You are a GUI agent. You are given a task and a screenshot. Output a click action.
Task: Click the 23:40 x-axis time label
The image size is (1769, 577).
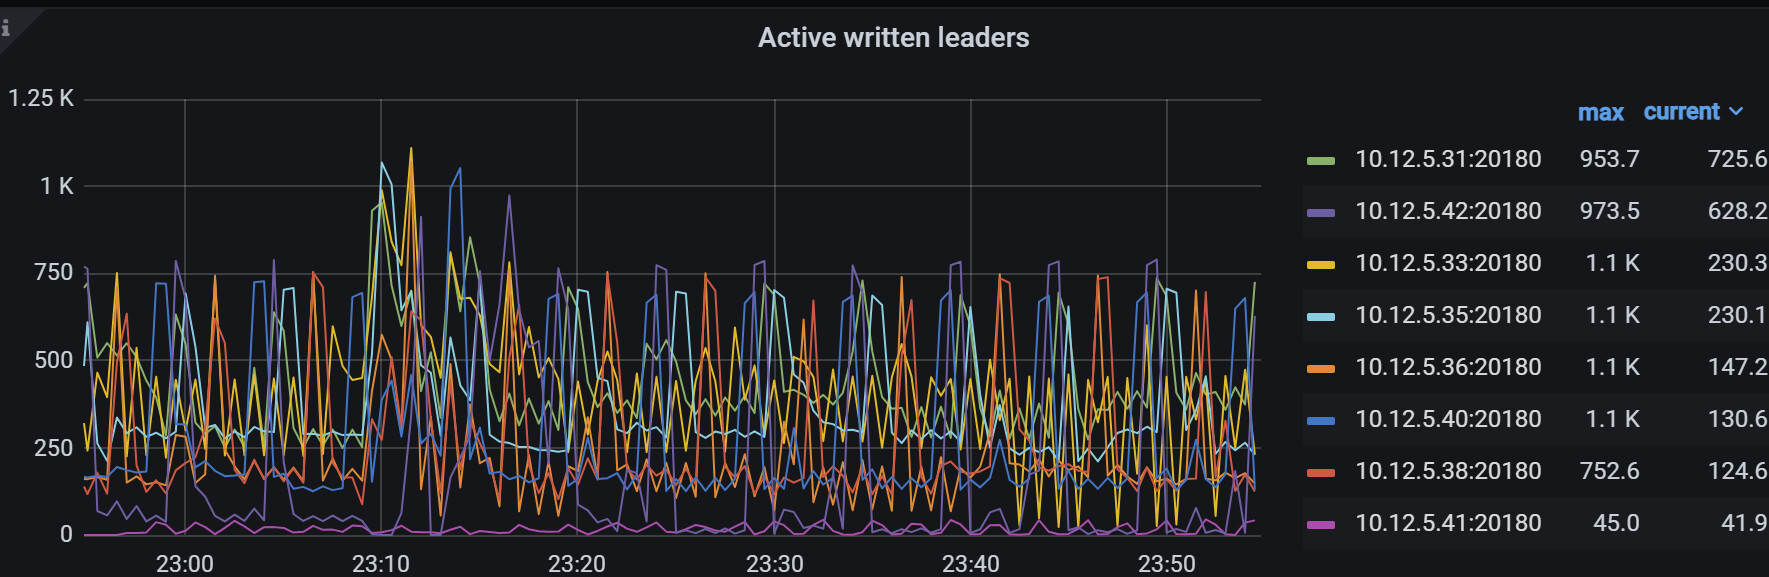coord(971,564)
